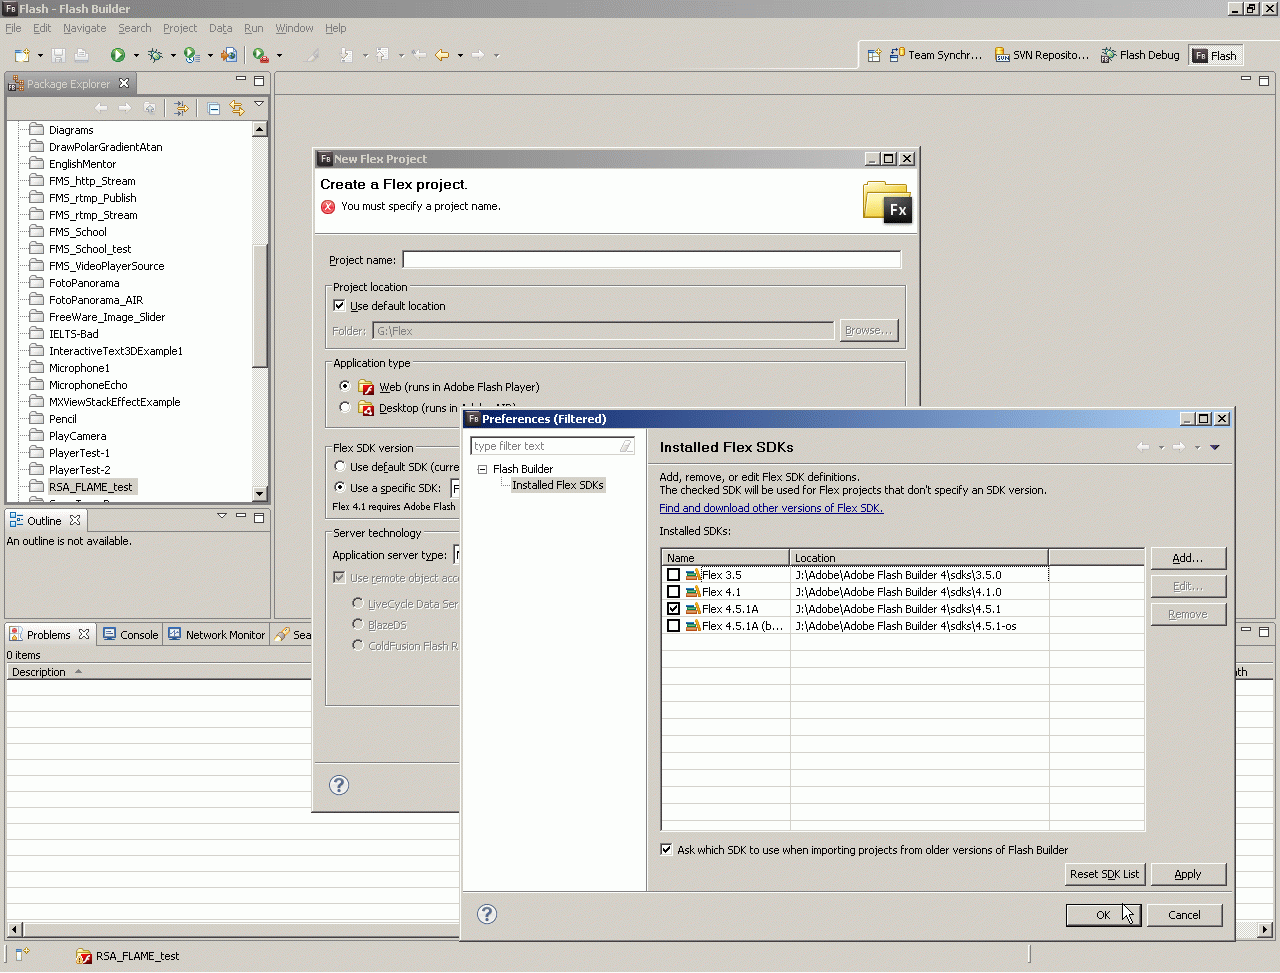Check the Flex 3.5 SDK checkbox
This screenshot has width=1280, height=973.
(673, 575)
